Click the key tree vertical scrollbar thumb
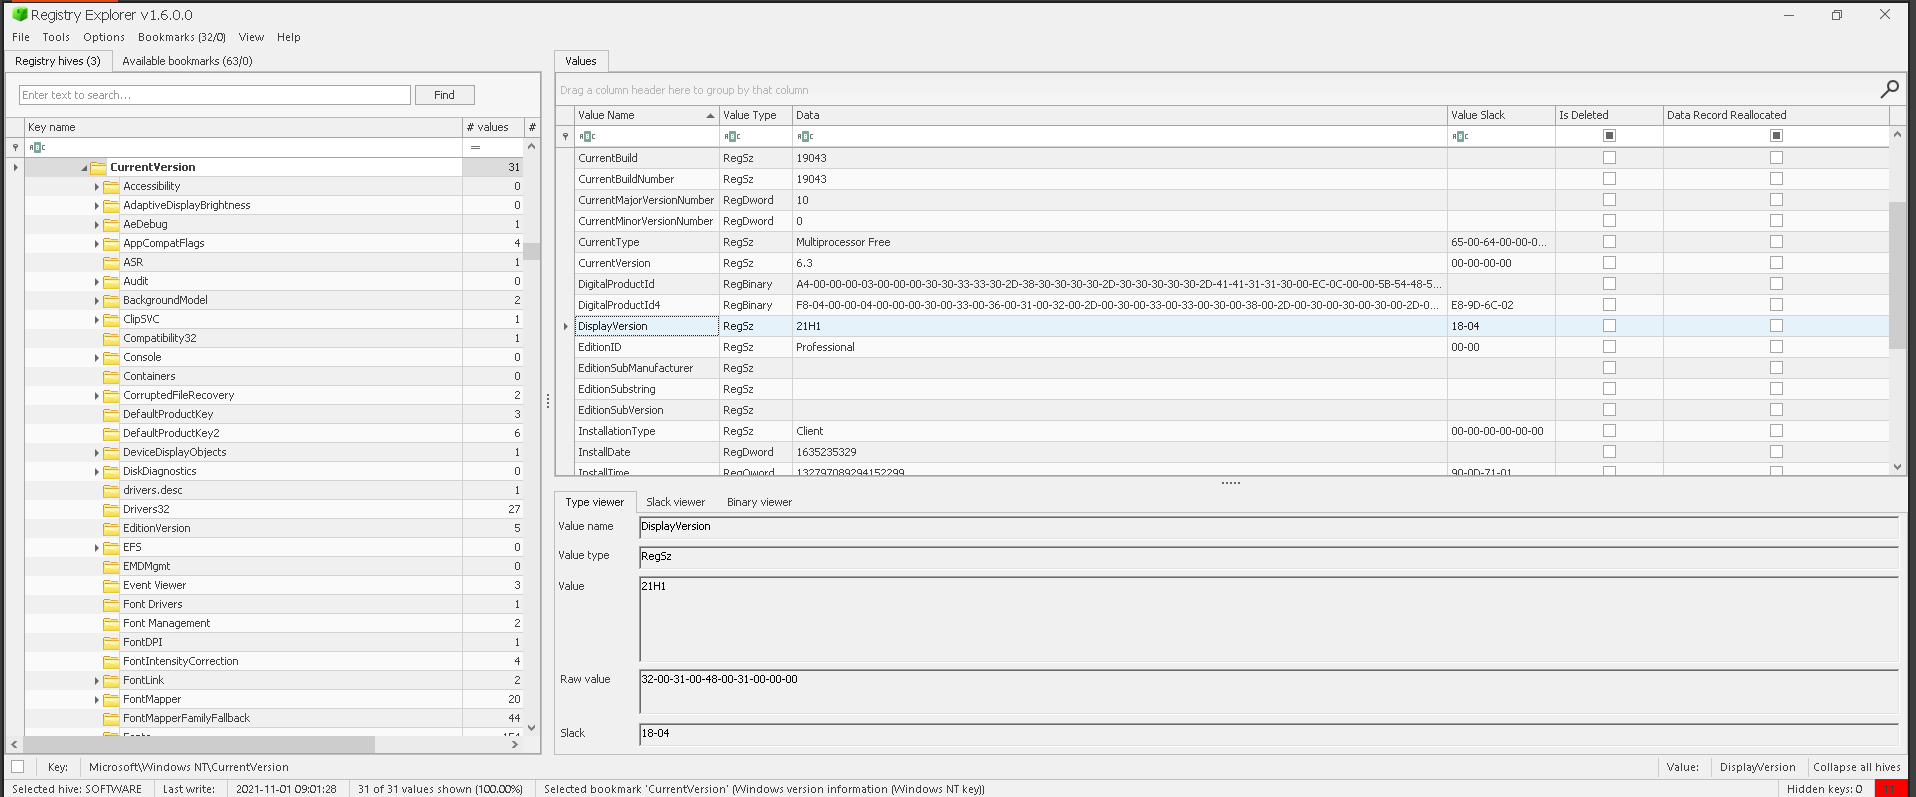The image size is (1916, 797). [531, 251]
